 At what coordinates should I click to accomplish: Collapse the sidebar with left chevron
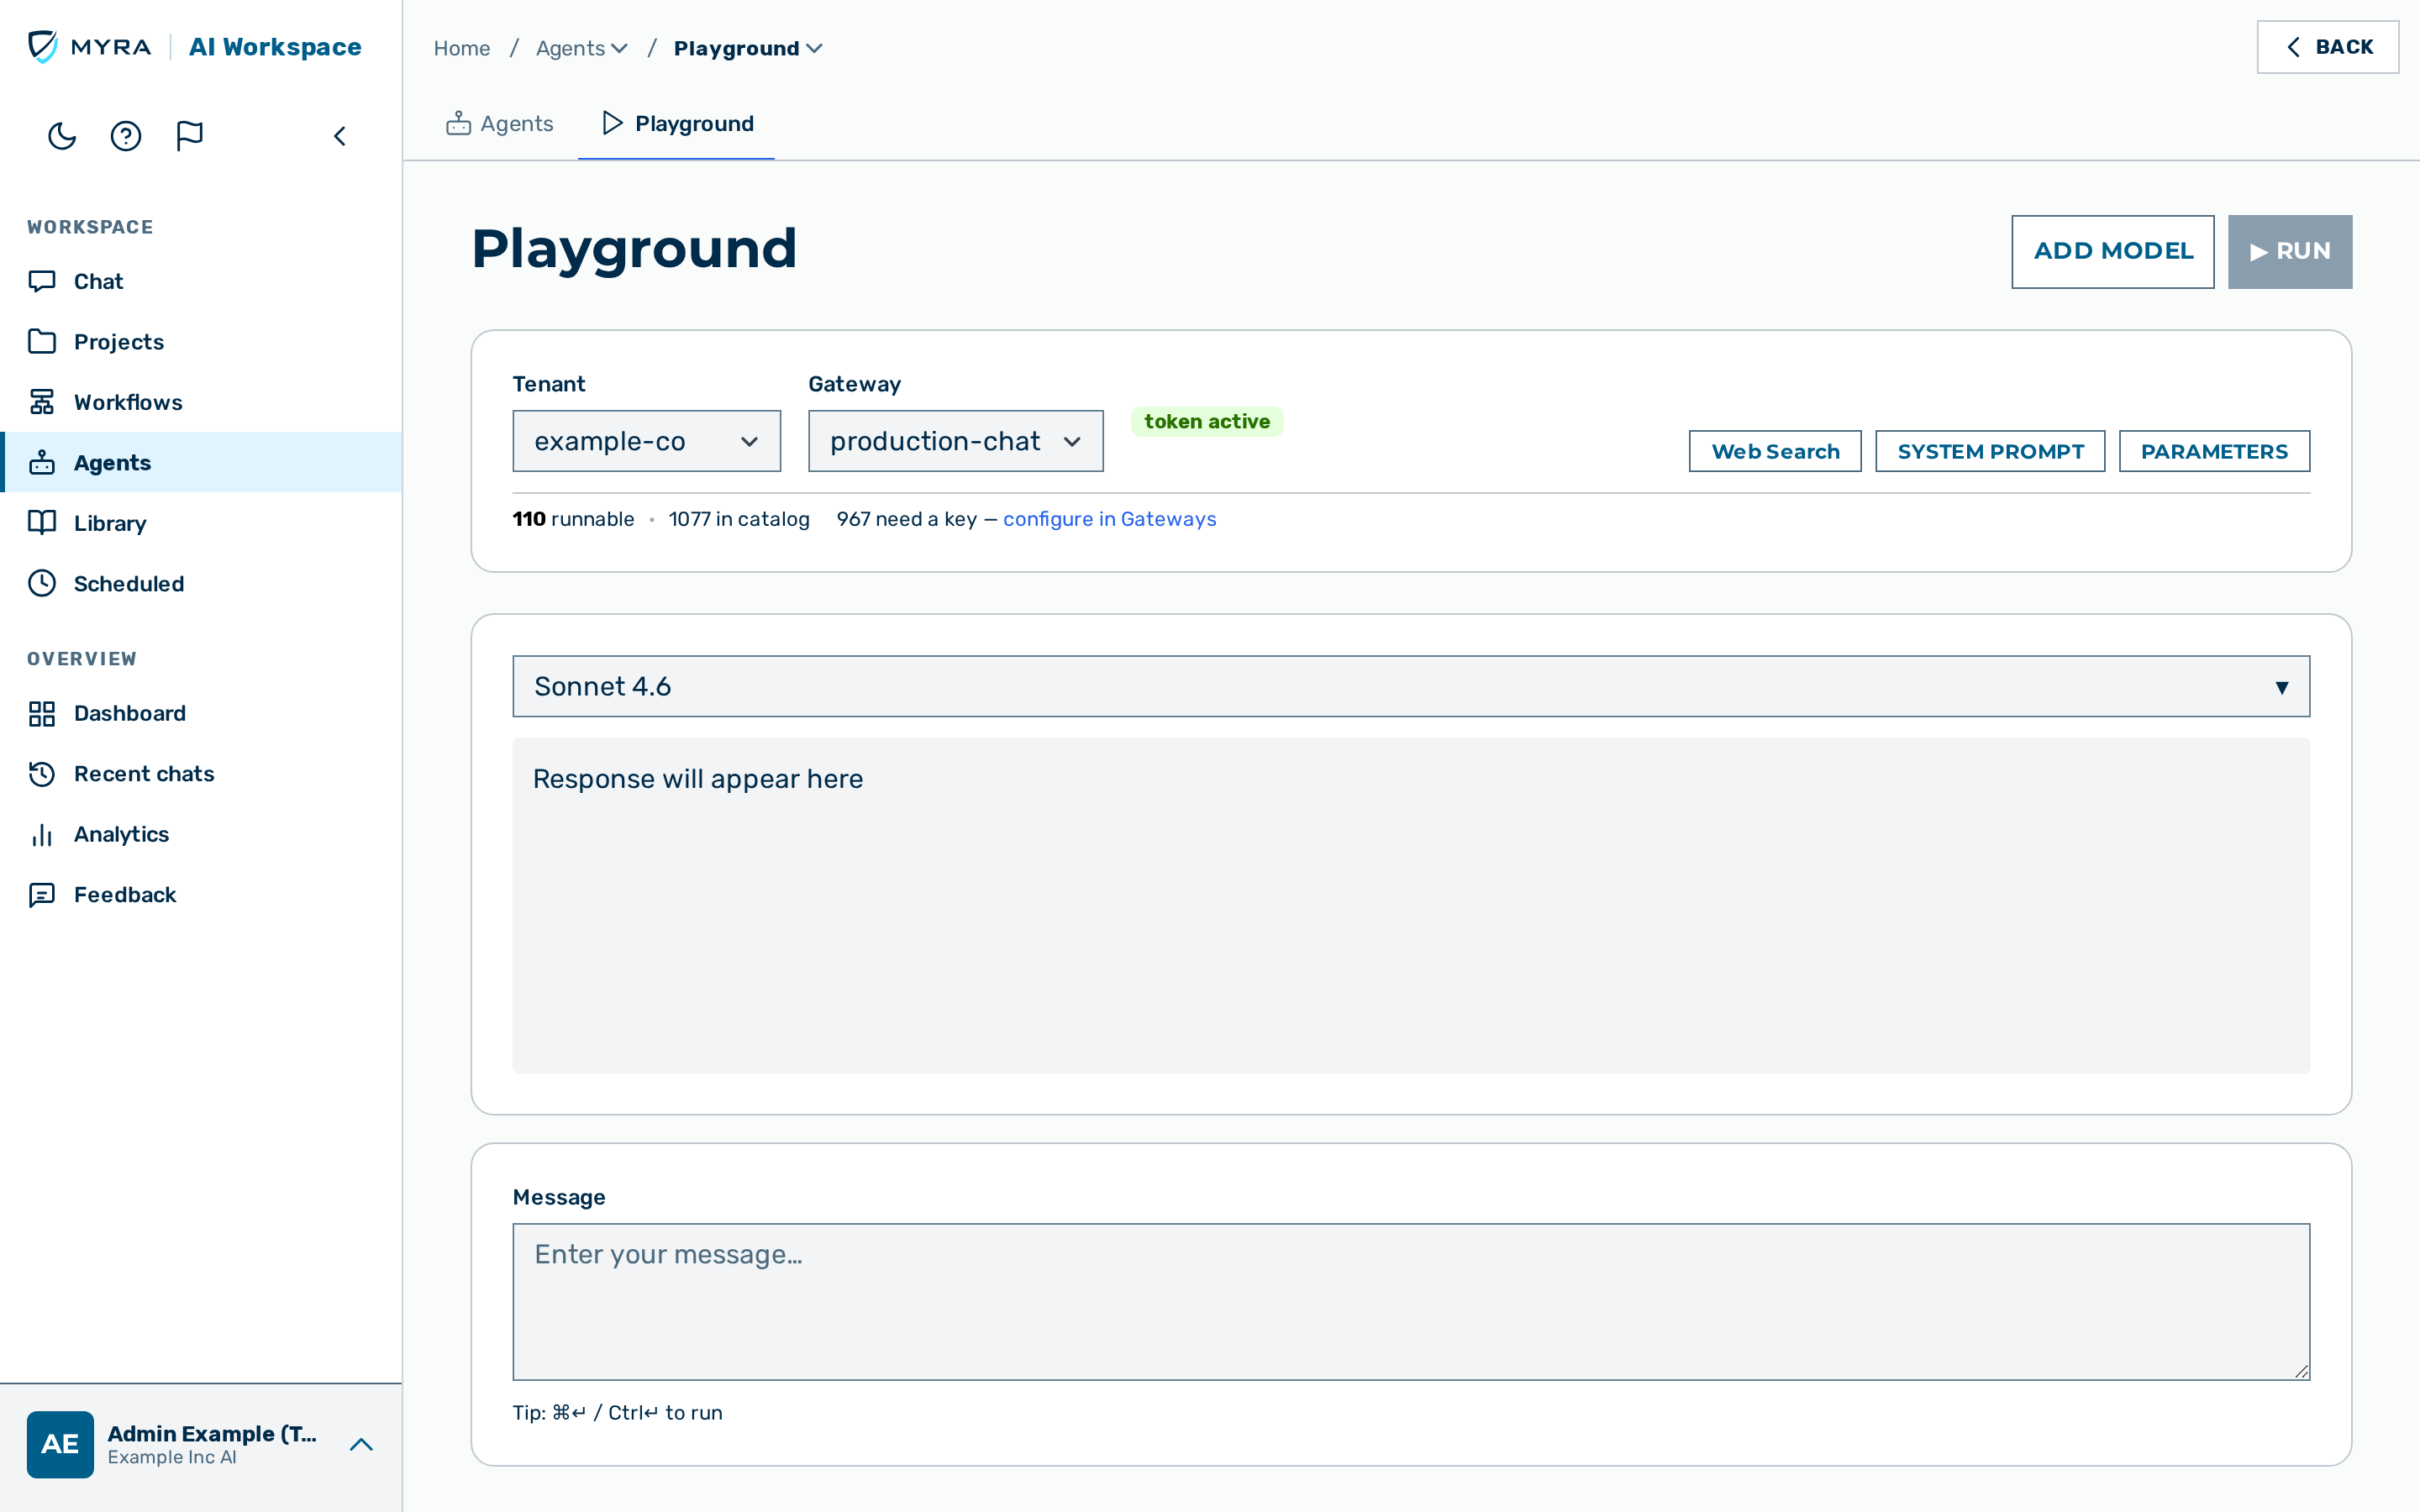point(340,136)
